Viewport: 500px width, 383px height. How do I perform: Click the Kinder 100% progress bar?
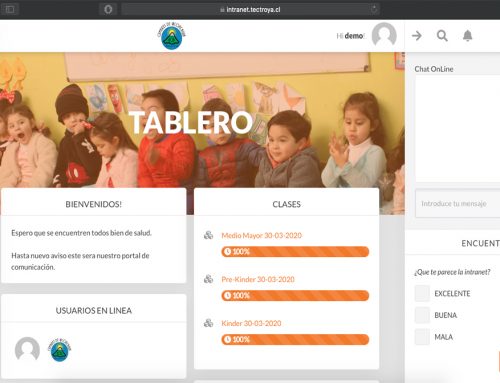pyautogui.click(x=295, y=339)
